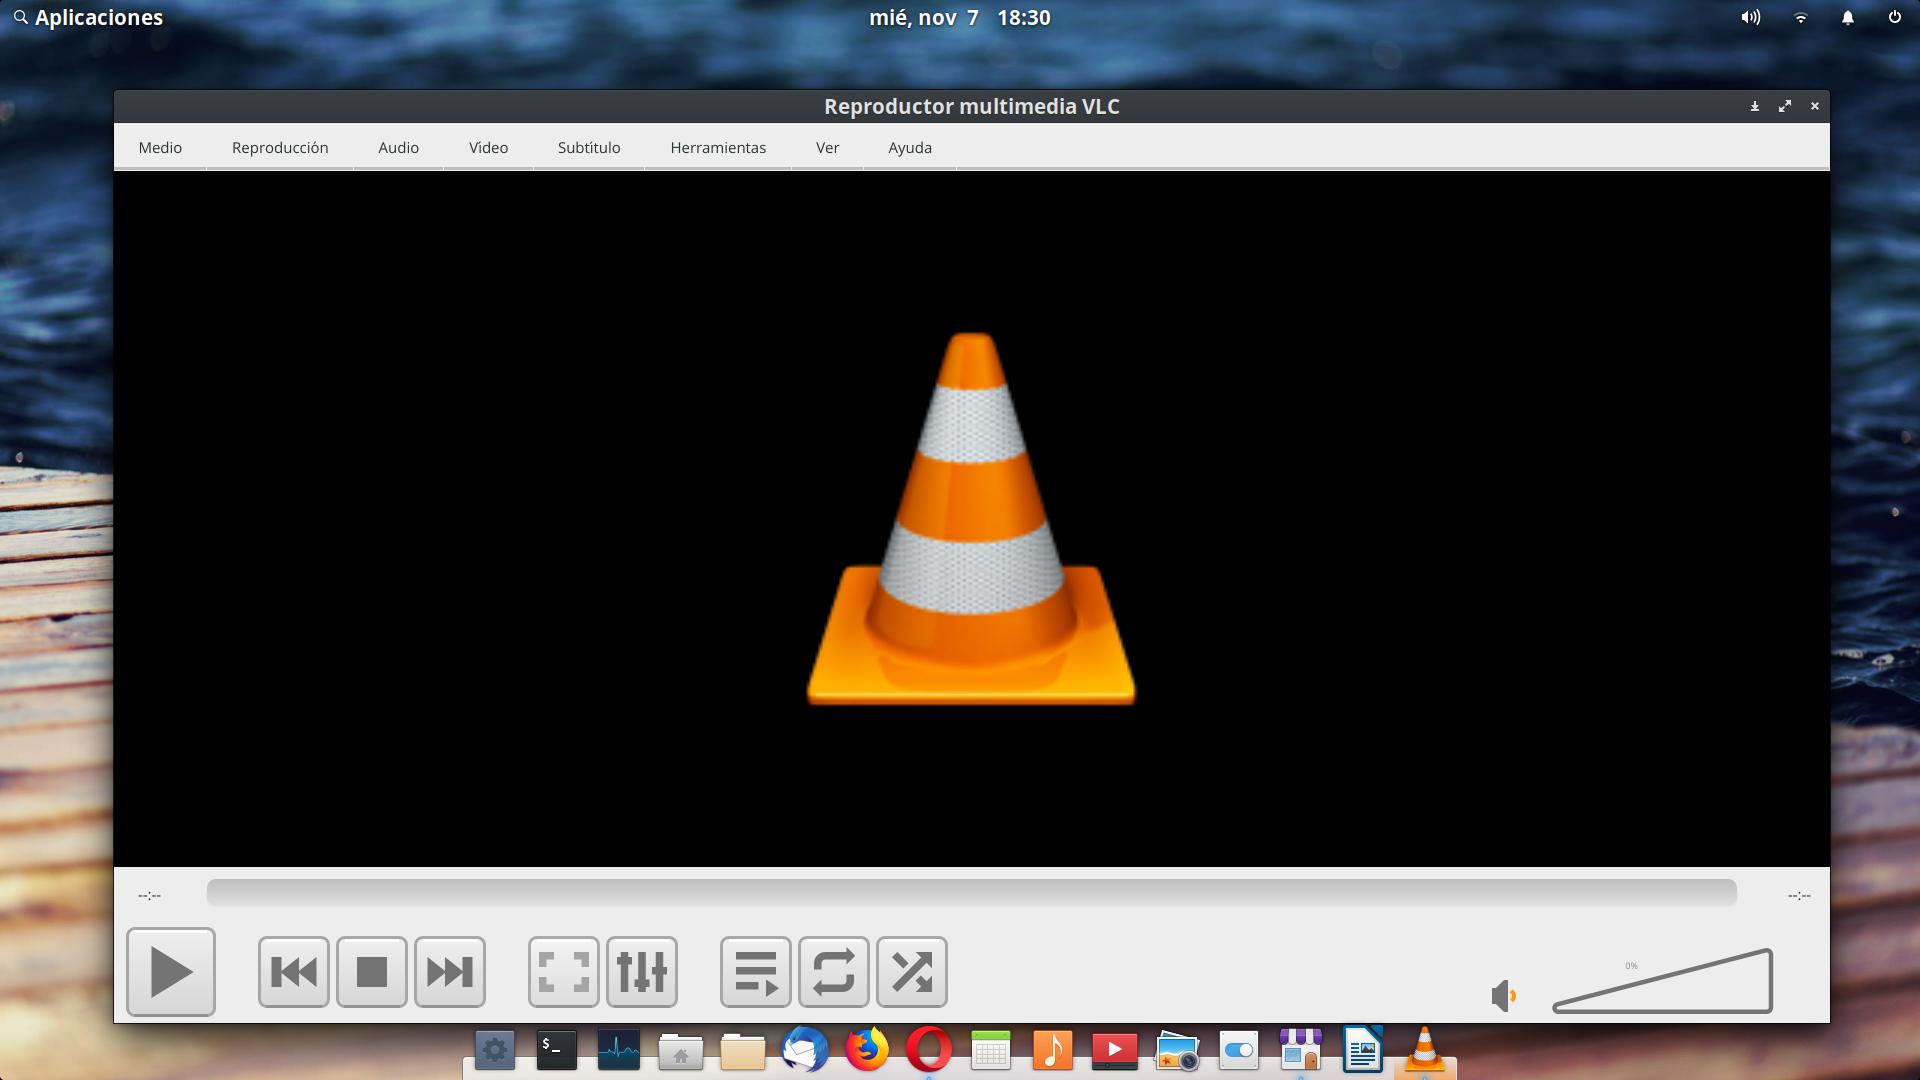Open the Subtítulo menu
Viewport: 1920px width, 1080px height.
pos(589,147)
